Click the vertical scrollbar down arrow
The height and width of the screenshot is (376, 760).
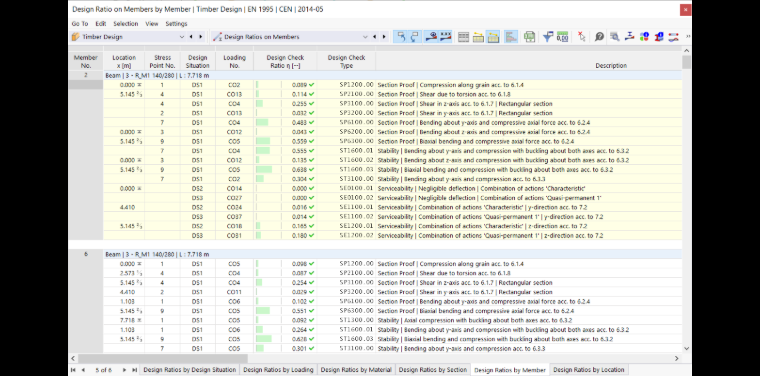click(686, 348)
